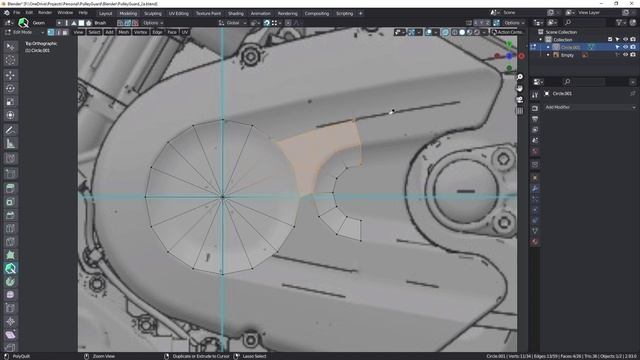Toggle snapping magnet in header
Screen dimensions: 640x360
pyautogui.click(x=267, y=23)
